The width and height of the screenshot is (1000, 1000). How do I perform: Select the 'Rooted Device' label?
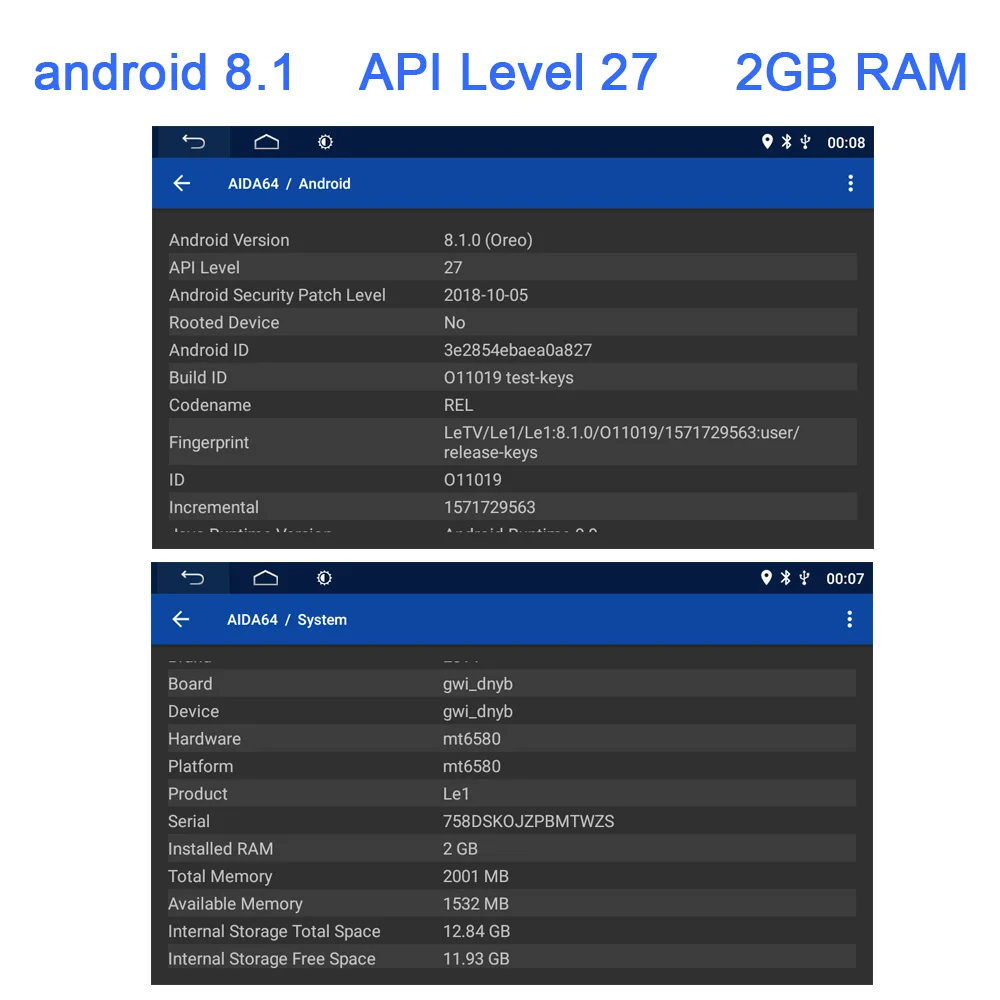[x=224, y=323]
